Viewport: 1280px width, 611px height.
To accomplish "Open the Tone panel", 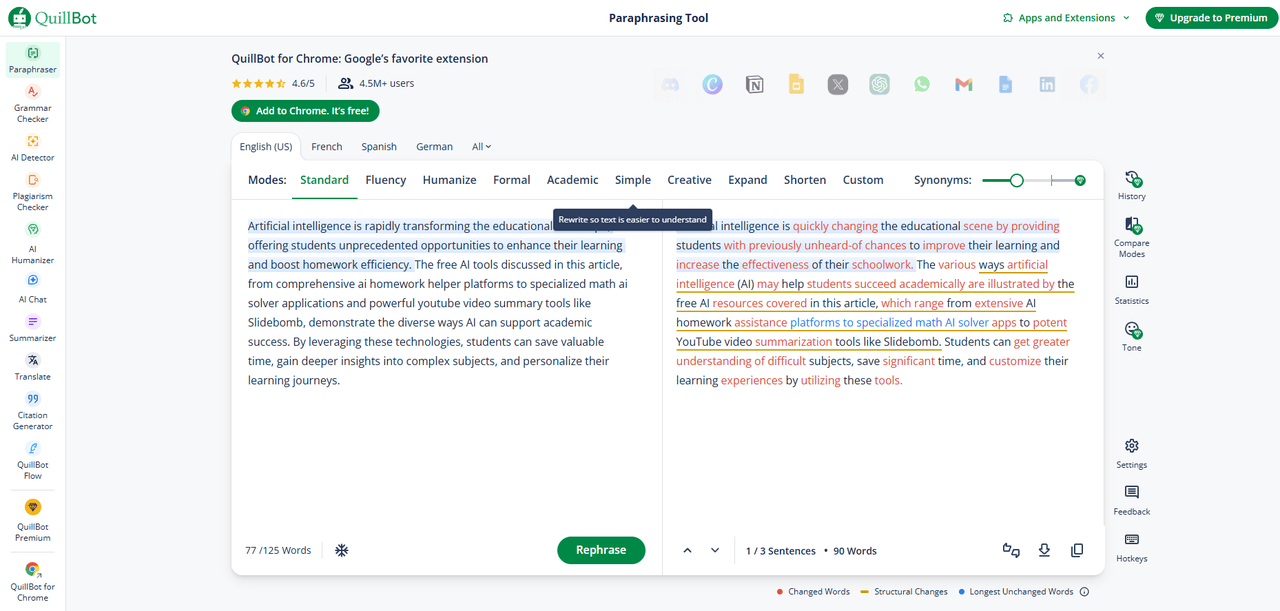I will pyautogui.click(x=1131, y=337).
